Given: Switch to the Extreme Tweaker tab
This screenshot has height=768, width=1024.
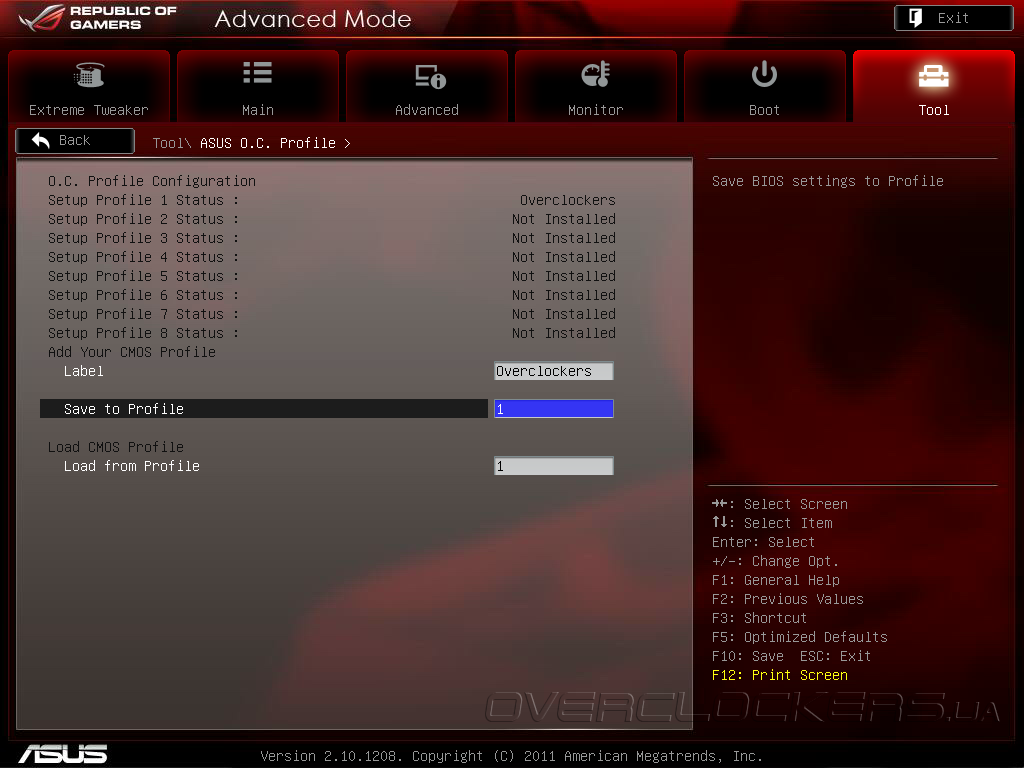Looking at the screenshot, I should (89, 86).
